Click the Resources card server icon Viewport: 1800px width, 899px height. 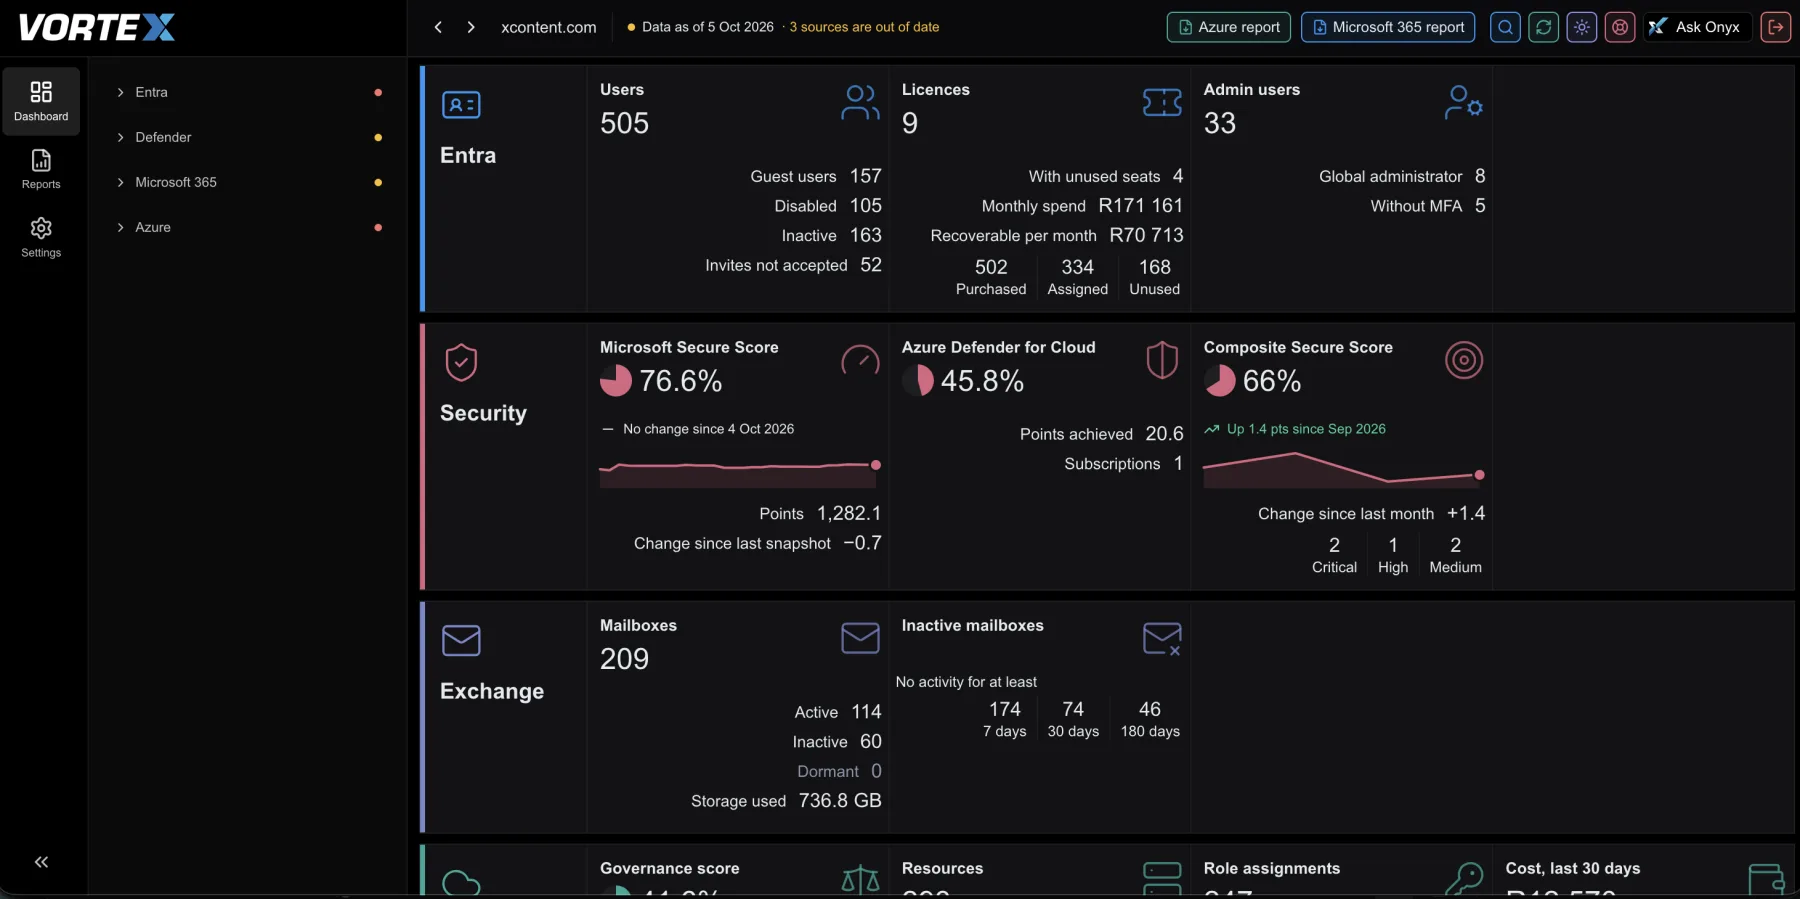tap(1162, 879)
